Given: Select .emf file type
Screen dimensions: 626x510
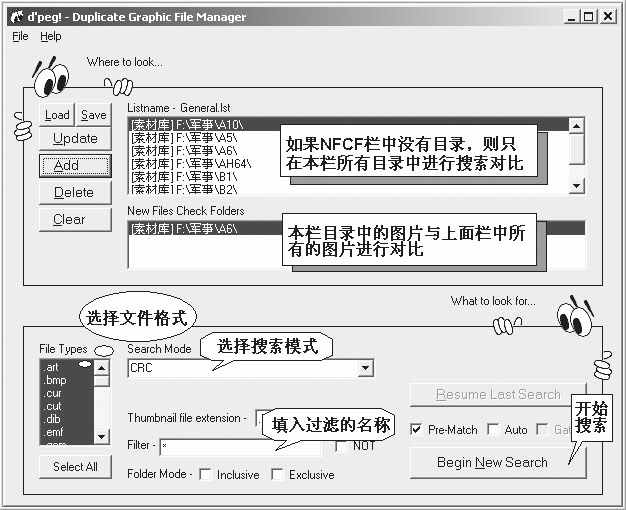Looking at the screenshot, I should (67, 432).
